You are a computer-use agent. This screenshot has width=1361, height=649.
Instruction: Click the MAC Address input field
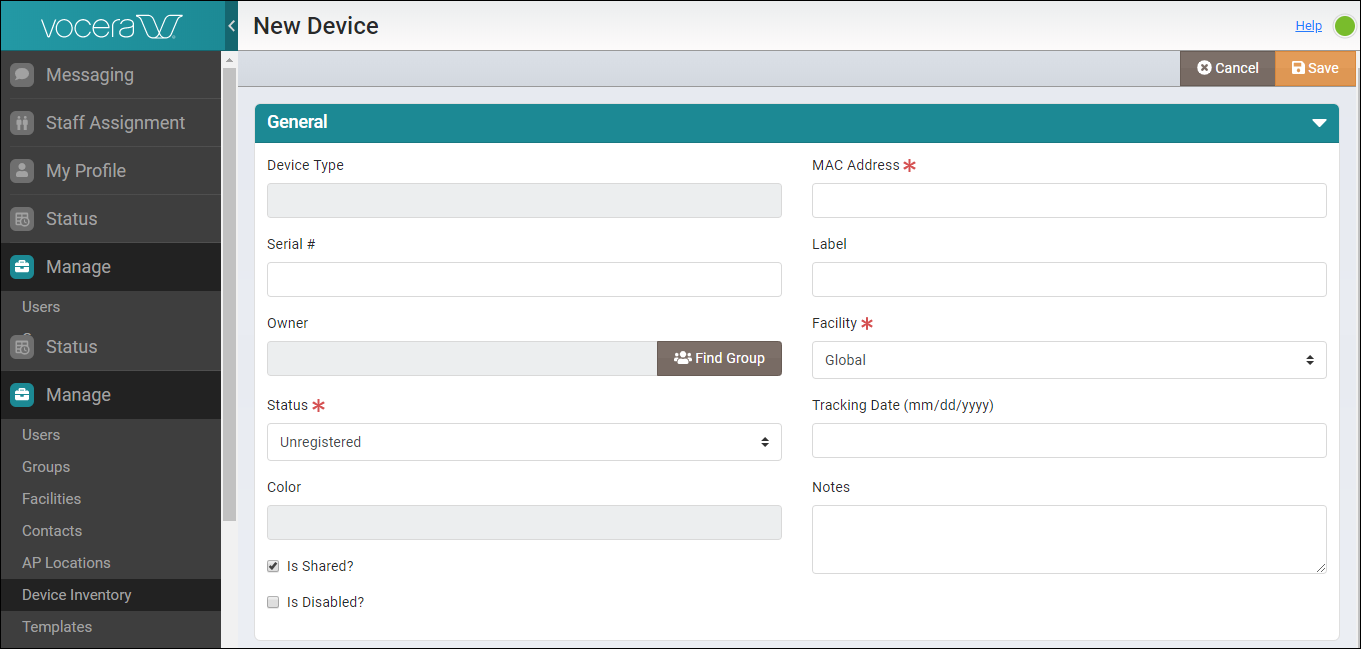pos(1068,201)
